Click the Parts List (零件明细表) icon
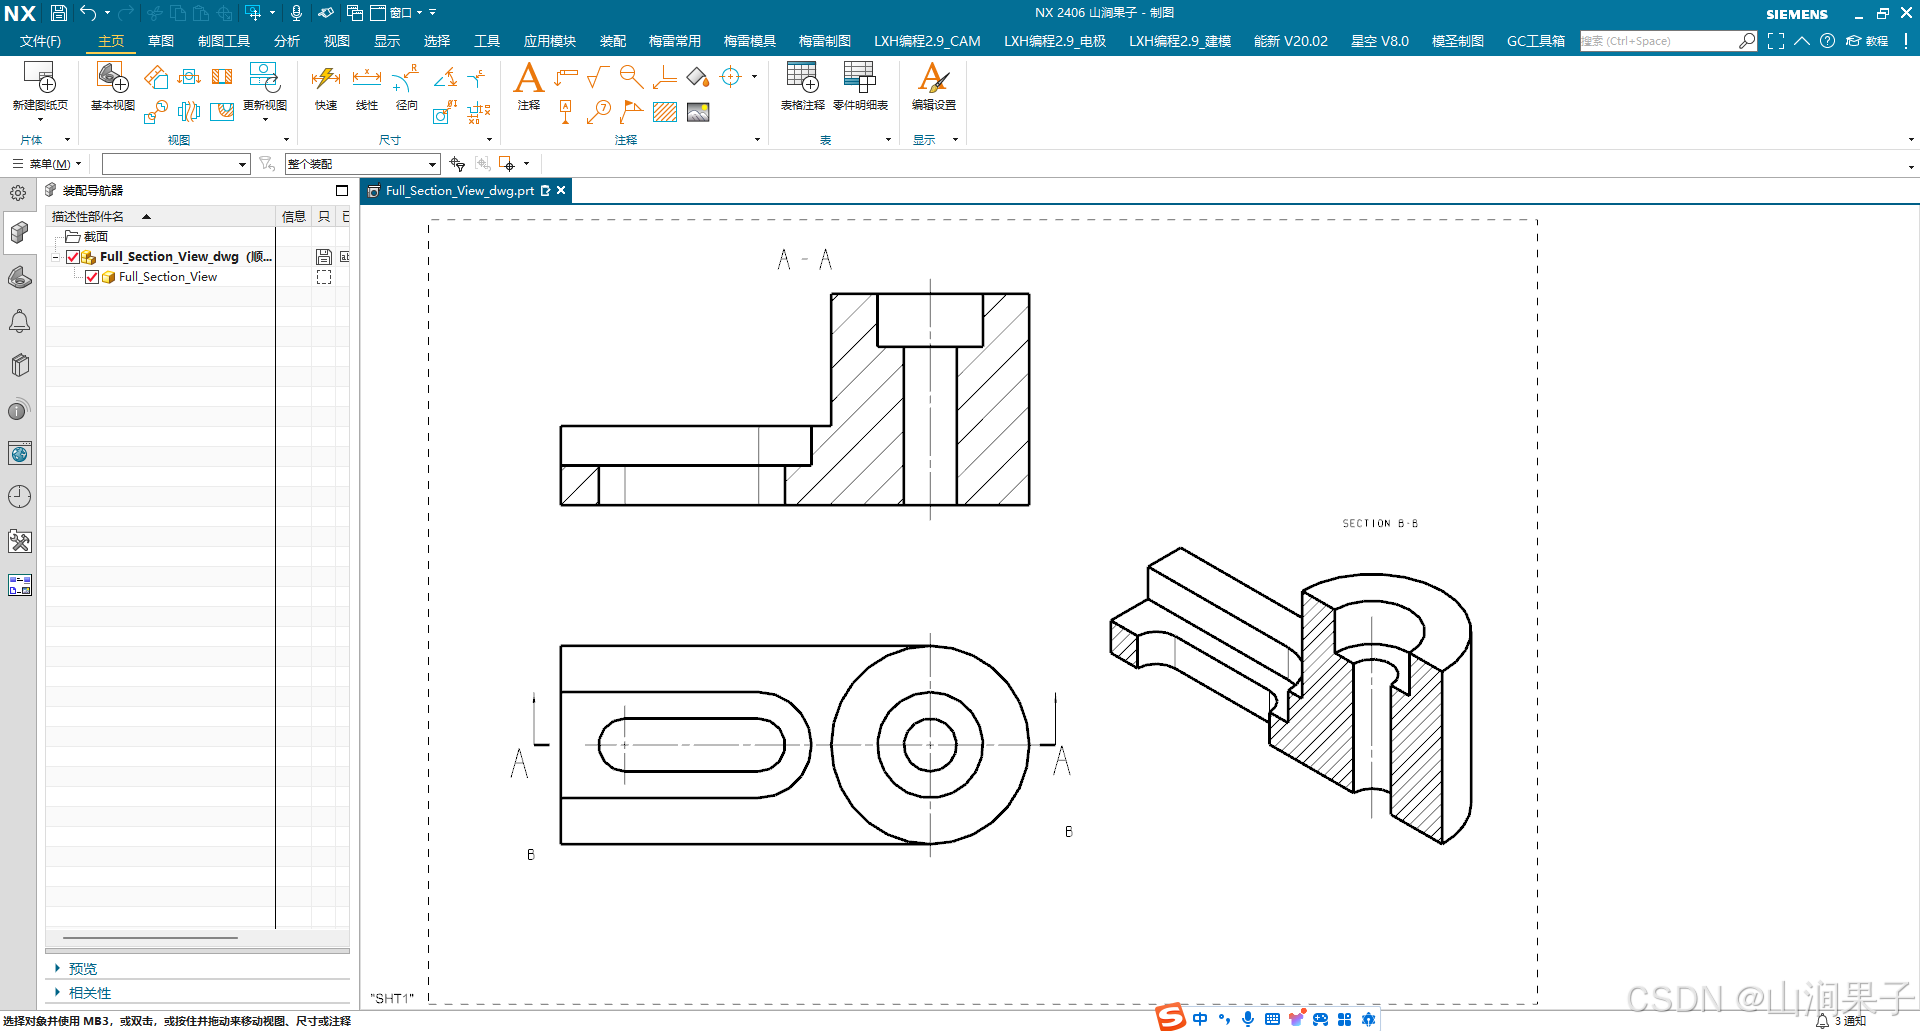 click(860, 78)
